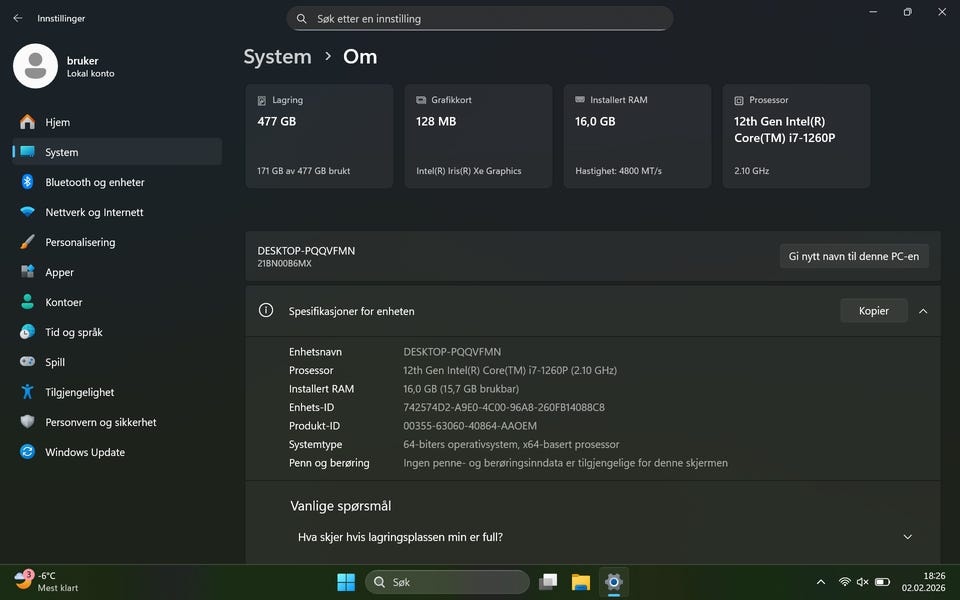Click the Spill gamepad icon
This screenshot has width=960, height=600.
click(x=28, y=362)
